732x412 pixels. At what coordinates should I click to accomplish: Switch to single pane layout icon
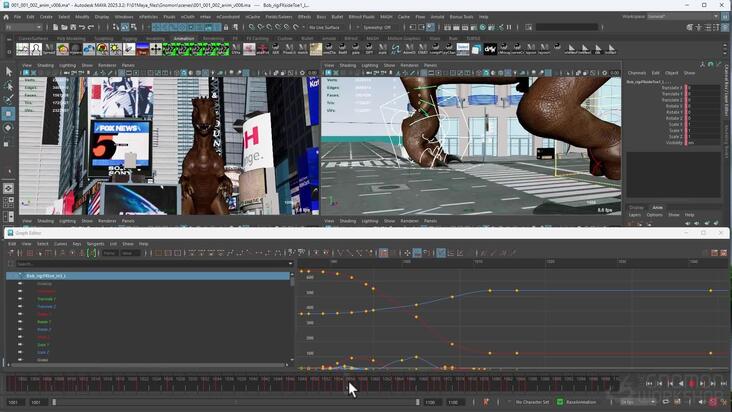click(8, 189)
